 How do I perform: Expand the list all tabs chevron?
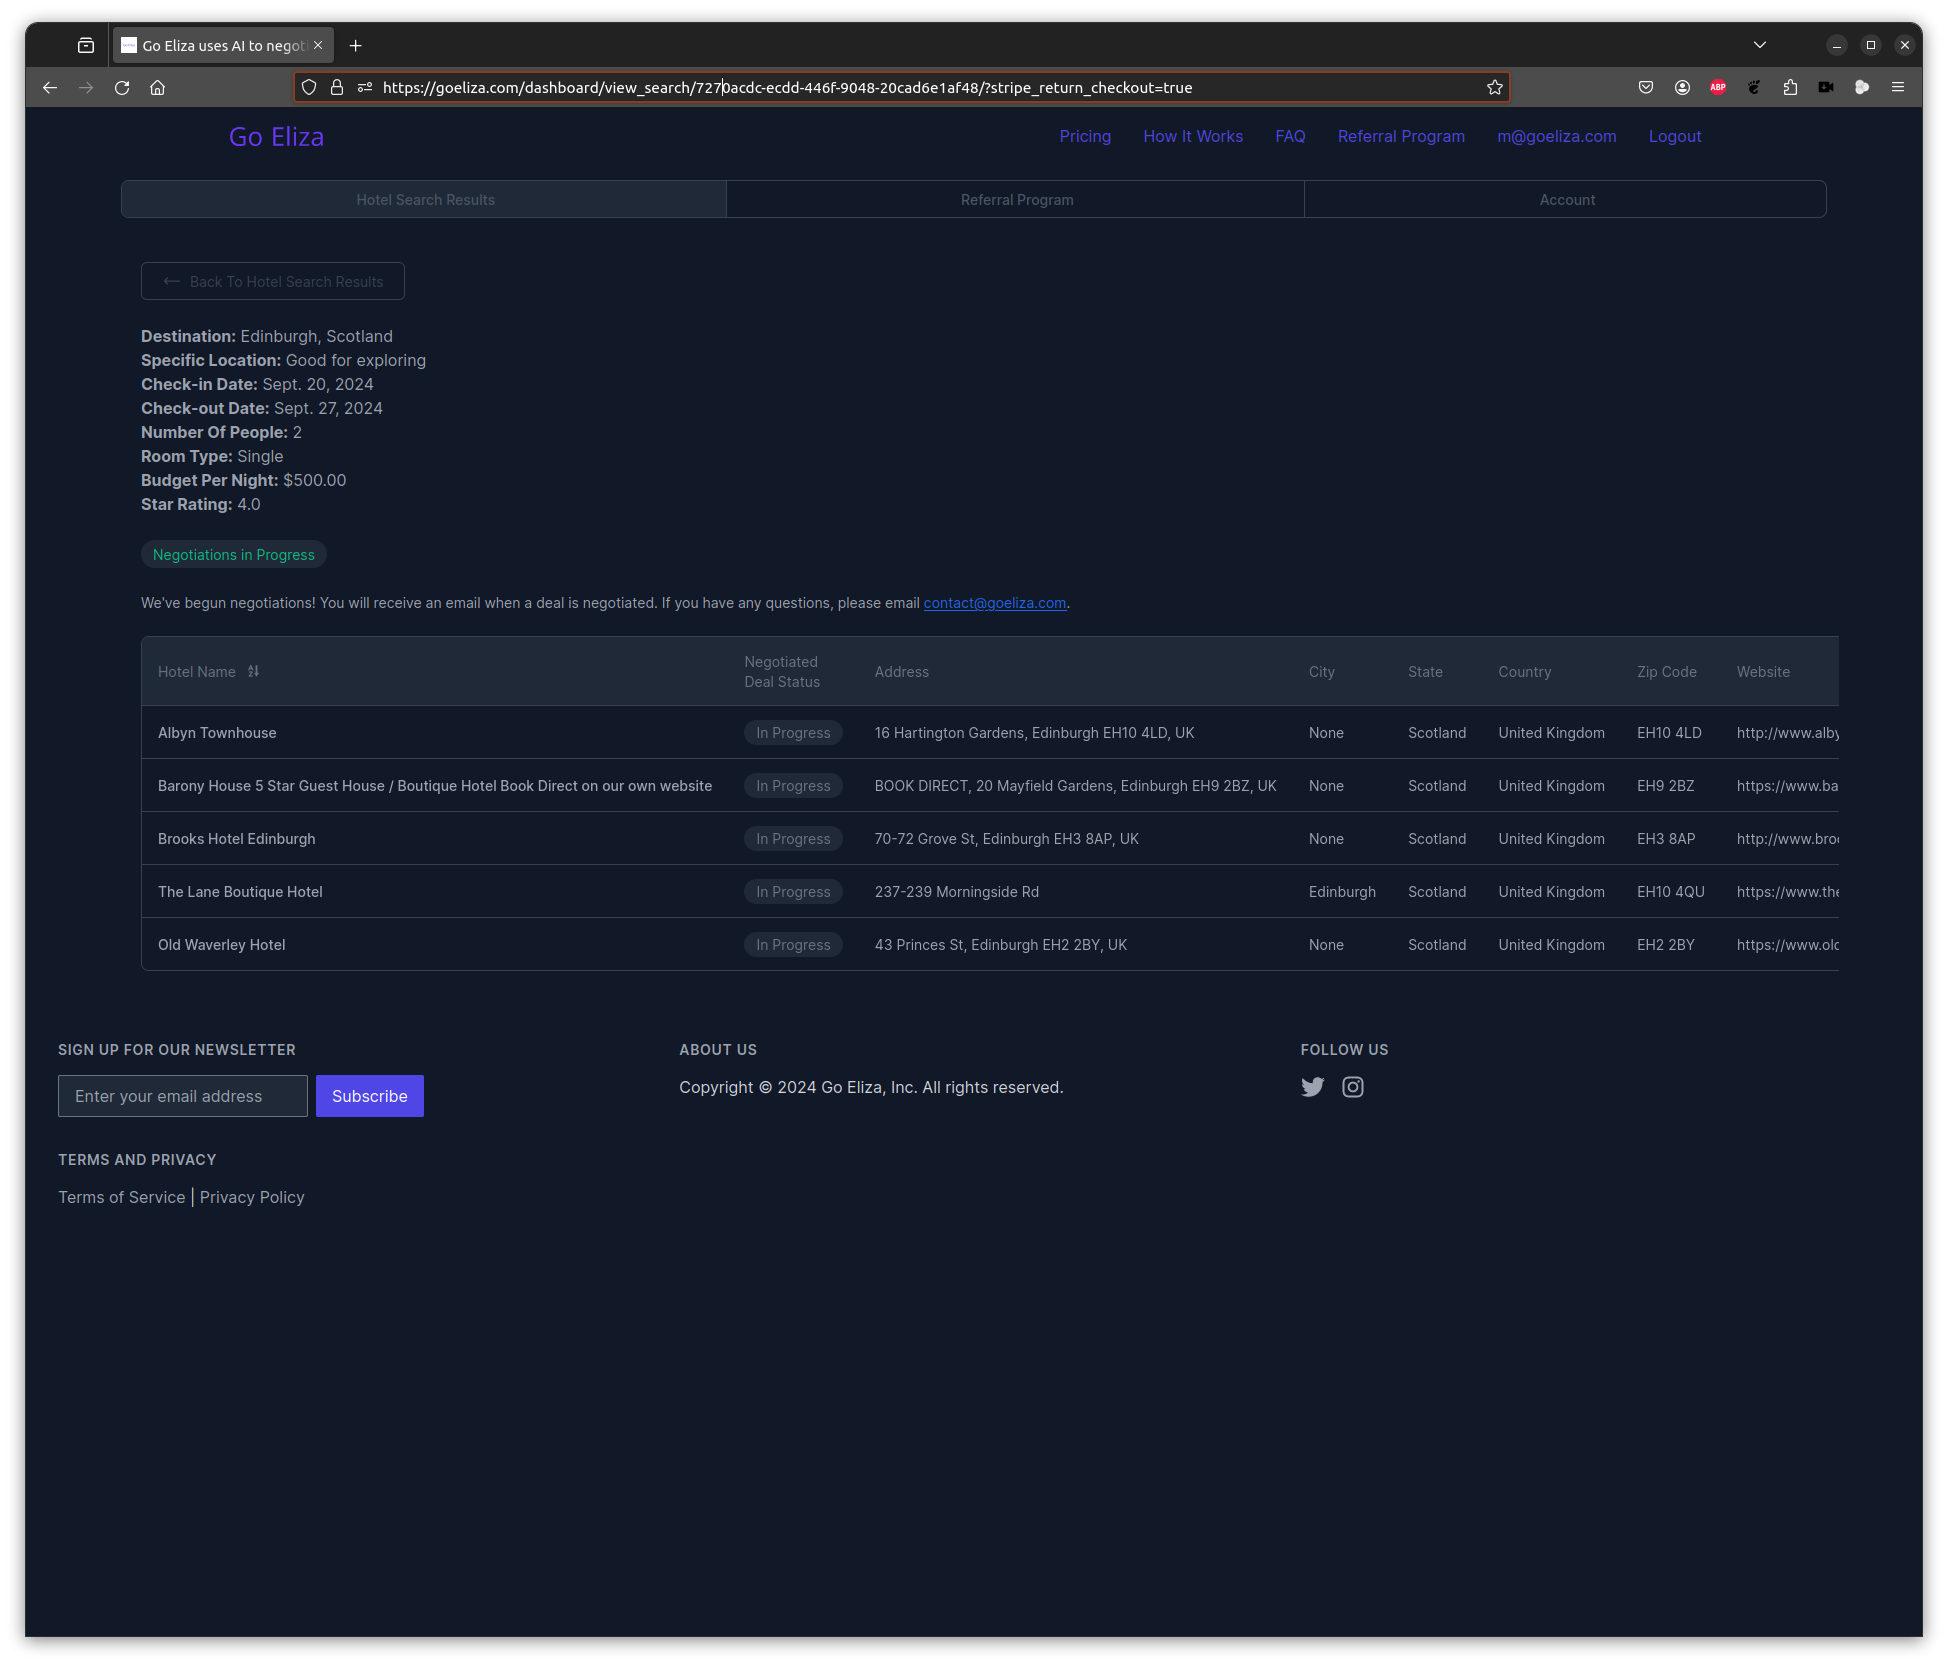tap(1759, 45)
